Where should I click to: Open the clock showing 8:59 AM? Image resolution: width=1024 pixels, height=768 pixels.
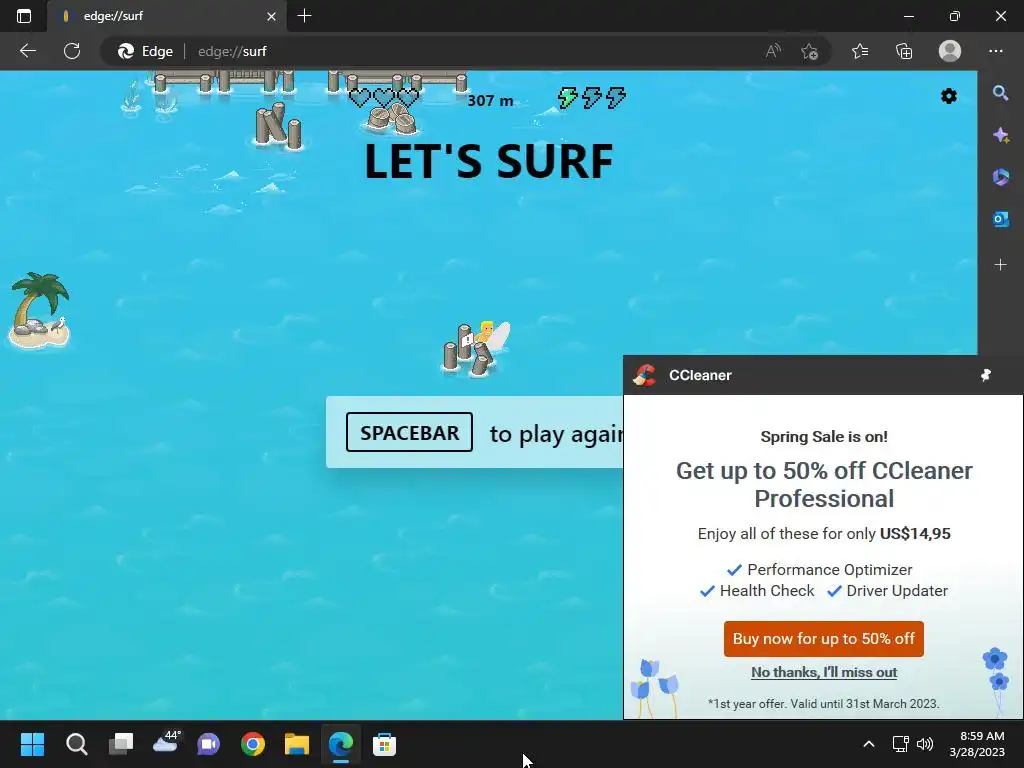[977, 744]
